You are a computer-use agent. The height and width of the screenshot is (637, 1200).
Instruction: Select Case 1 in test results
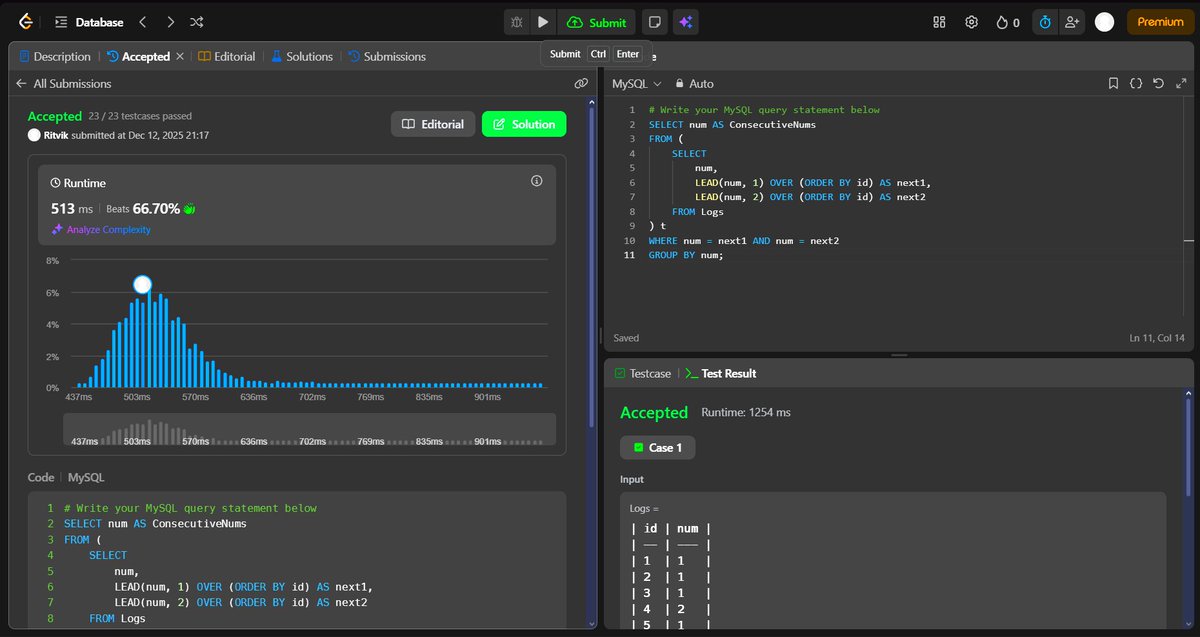[x=658, y=448]
